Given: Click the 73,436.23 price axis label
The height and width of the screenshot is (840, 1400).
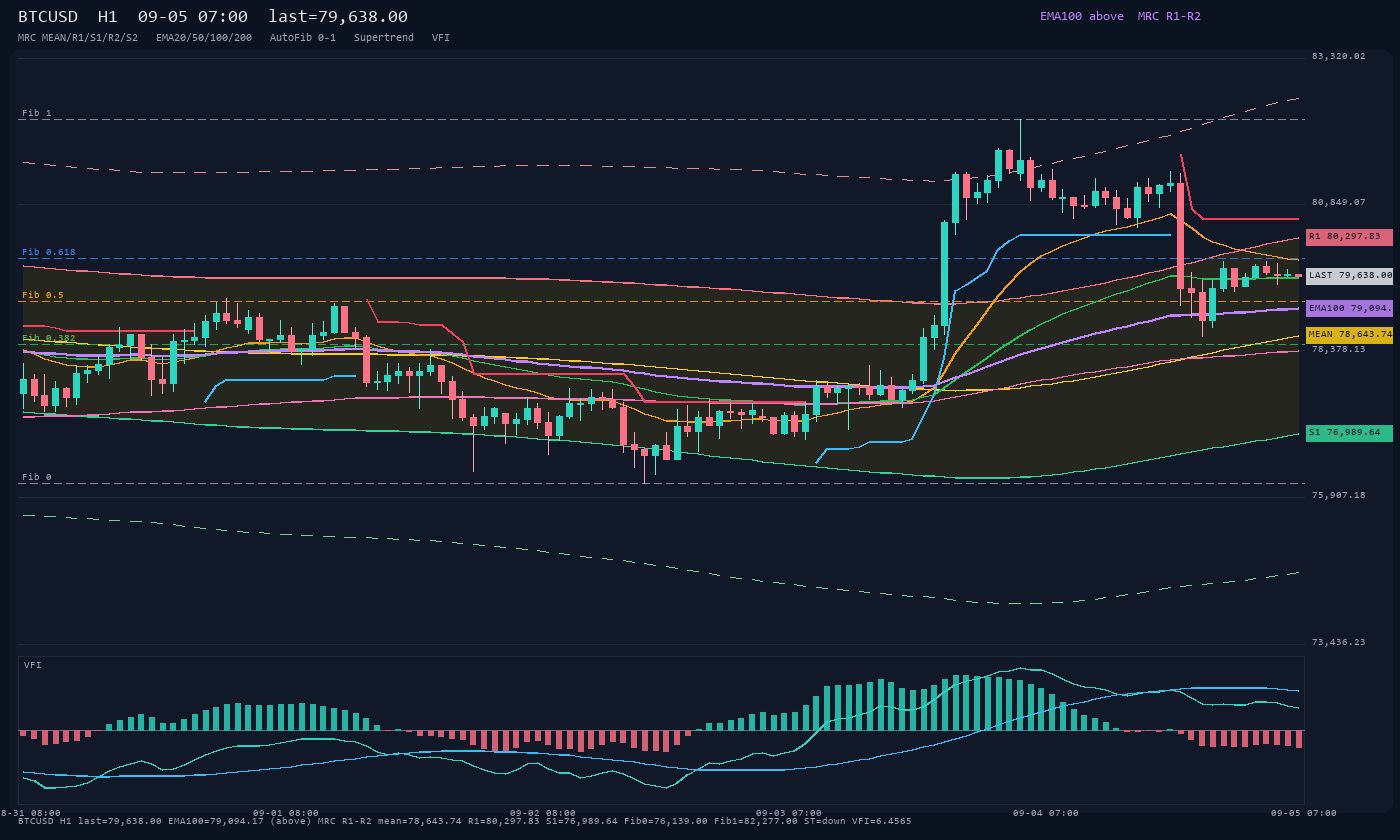Looking at the screenshot, I should click(1339, 642).
